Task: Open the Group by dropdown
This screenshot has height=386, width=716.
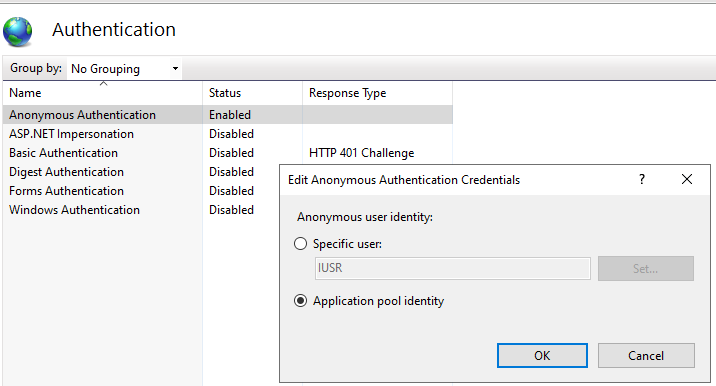Action: [124, 69]
